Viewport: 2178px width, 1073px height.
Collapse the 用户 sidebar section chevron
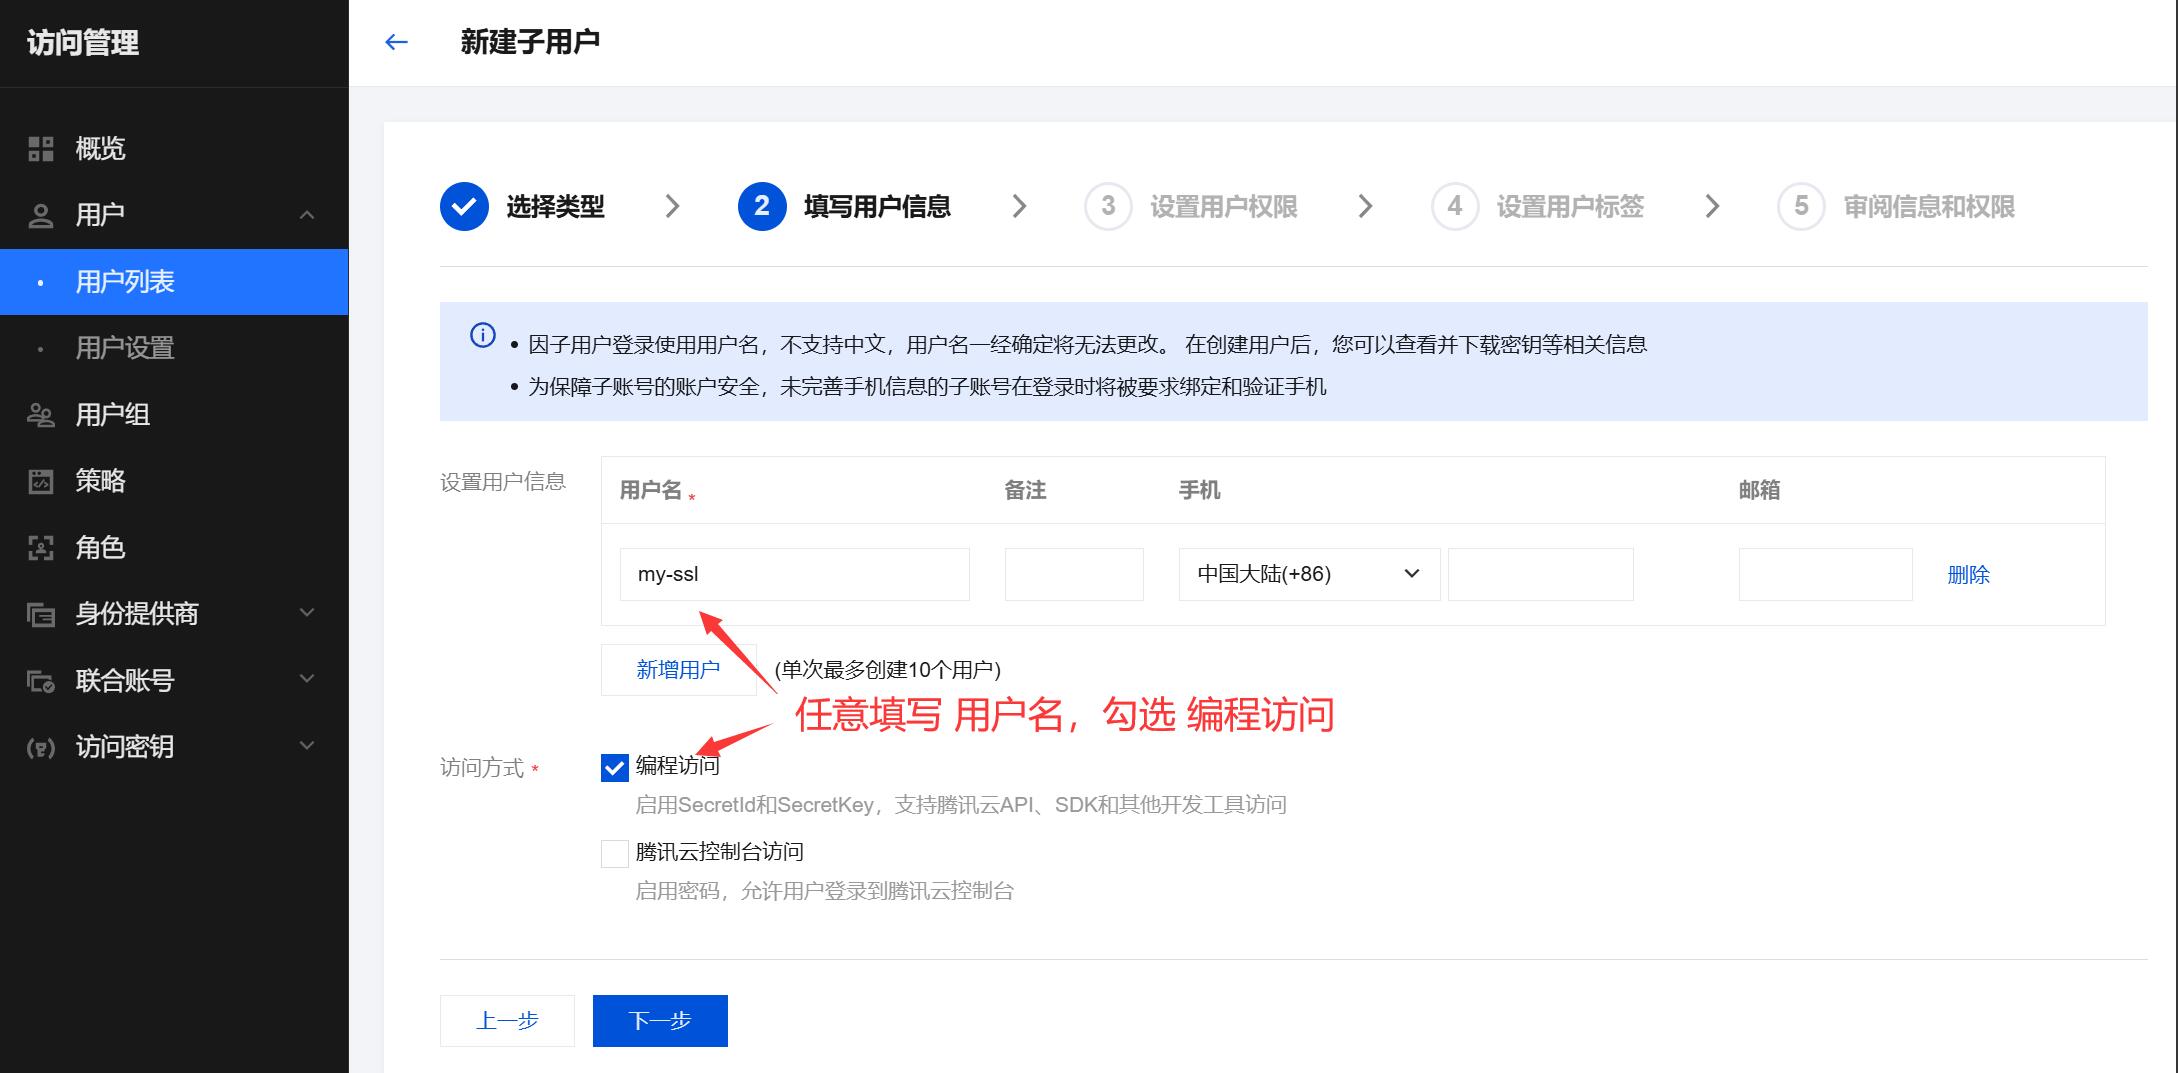(307, 215)
